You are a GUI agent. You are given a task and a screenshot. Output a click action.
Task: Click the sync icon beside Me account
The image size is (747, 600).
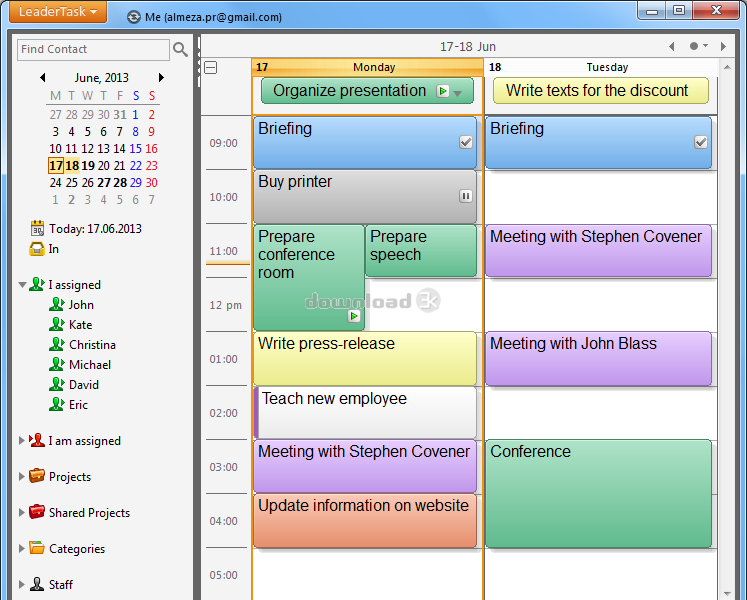point(134,17)
